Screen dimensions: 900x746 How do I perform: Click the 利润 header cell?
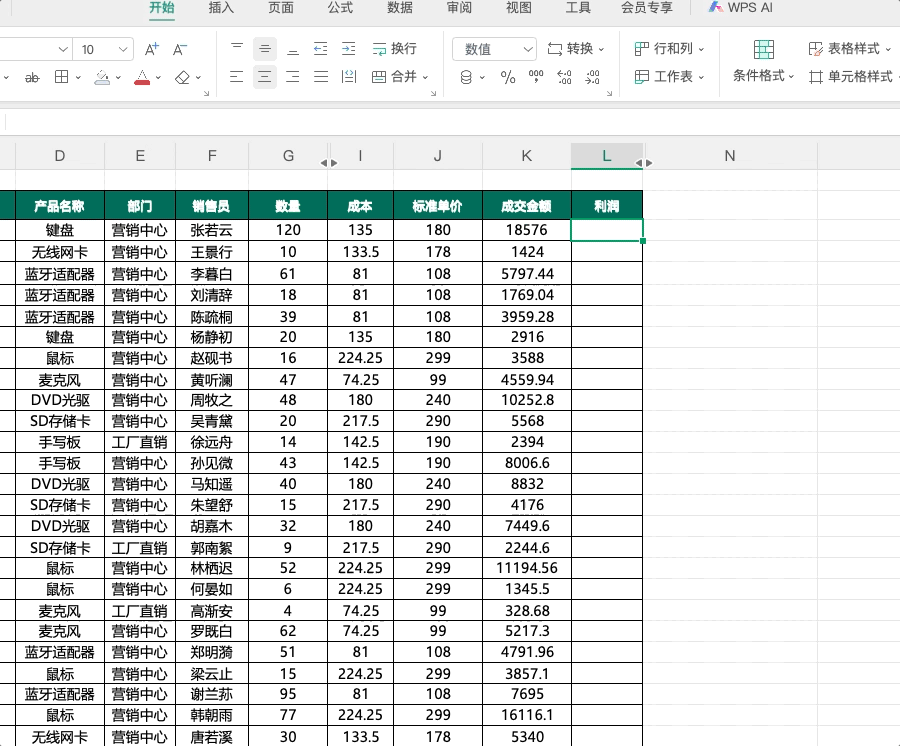[x=607, y=206]
